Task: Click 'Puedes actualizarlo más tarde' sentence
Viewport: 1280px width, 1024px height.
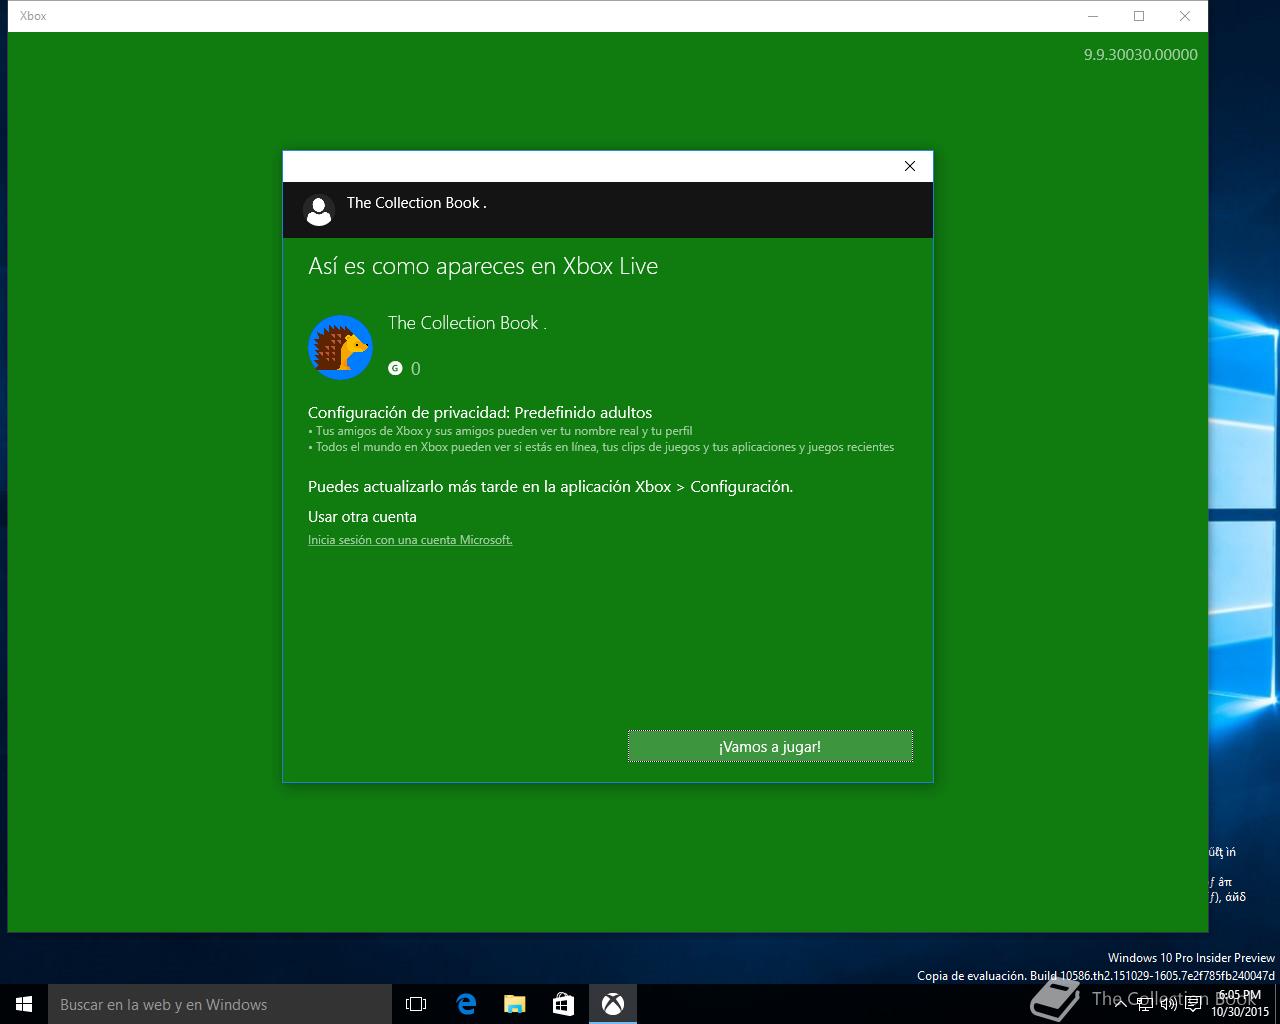Action: [x=550, y=487]
